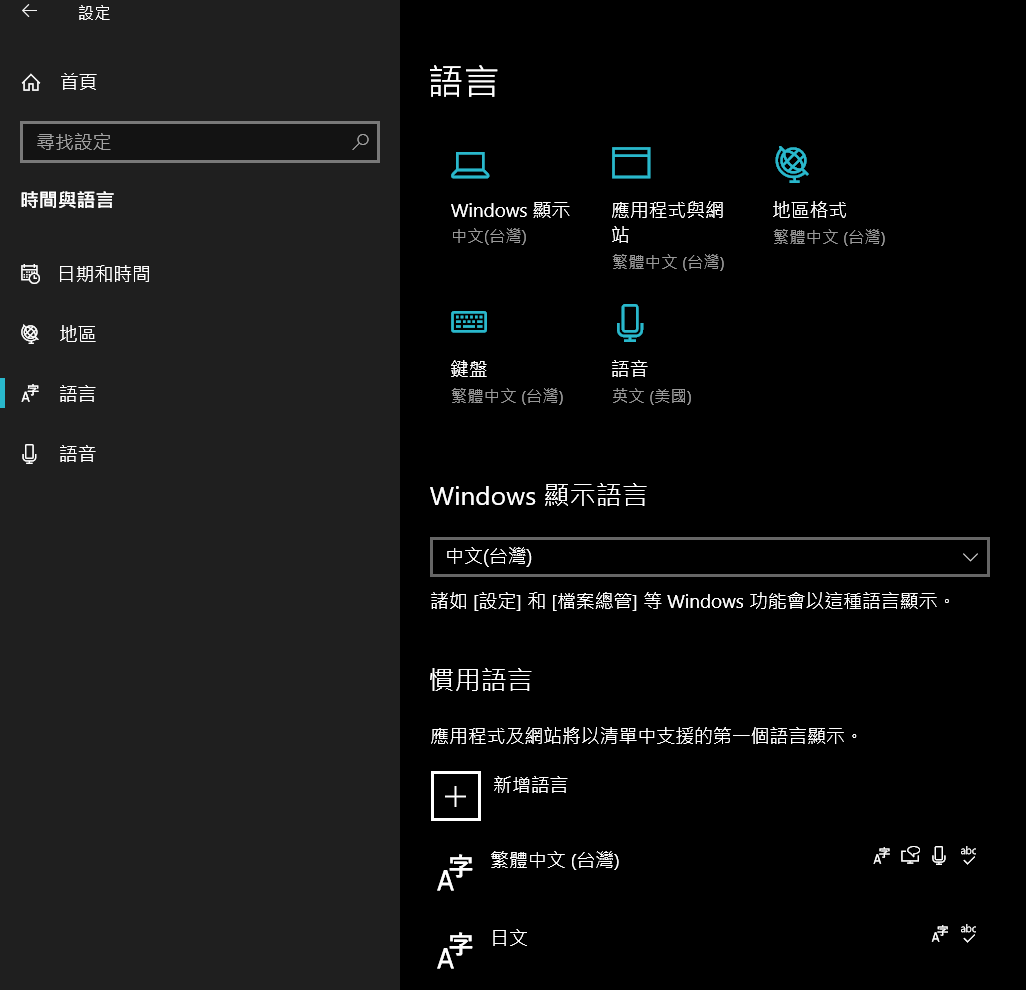Open 首頁 home icon
Screen dimensions: 1026x990
tap(31, 82)
